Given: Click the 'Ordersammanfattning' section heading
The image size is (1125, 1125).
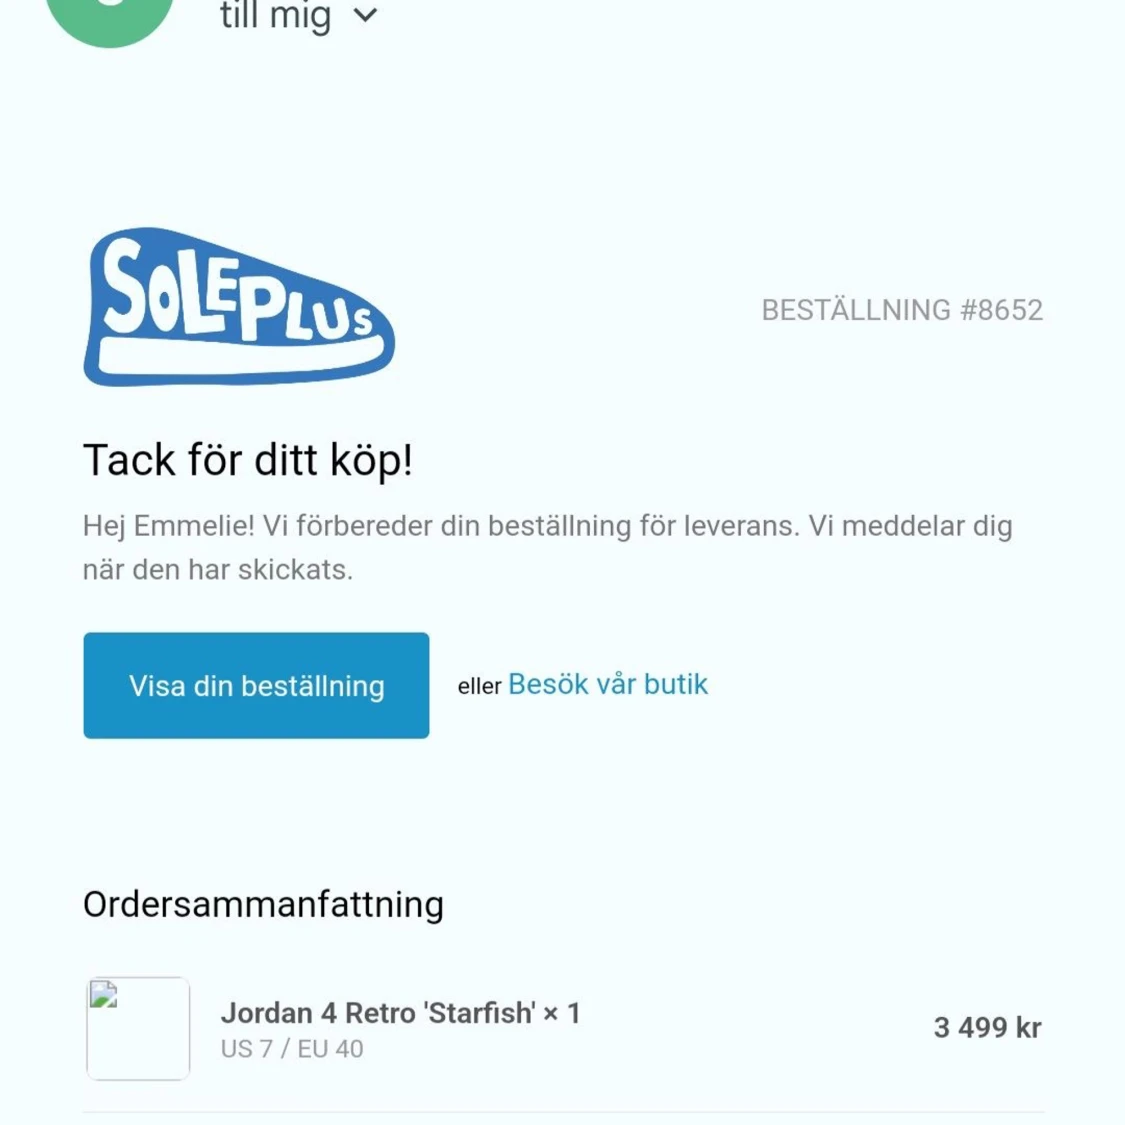Looking at the screenshot, I should pyautogui.click(x=263, y=904).
